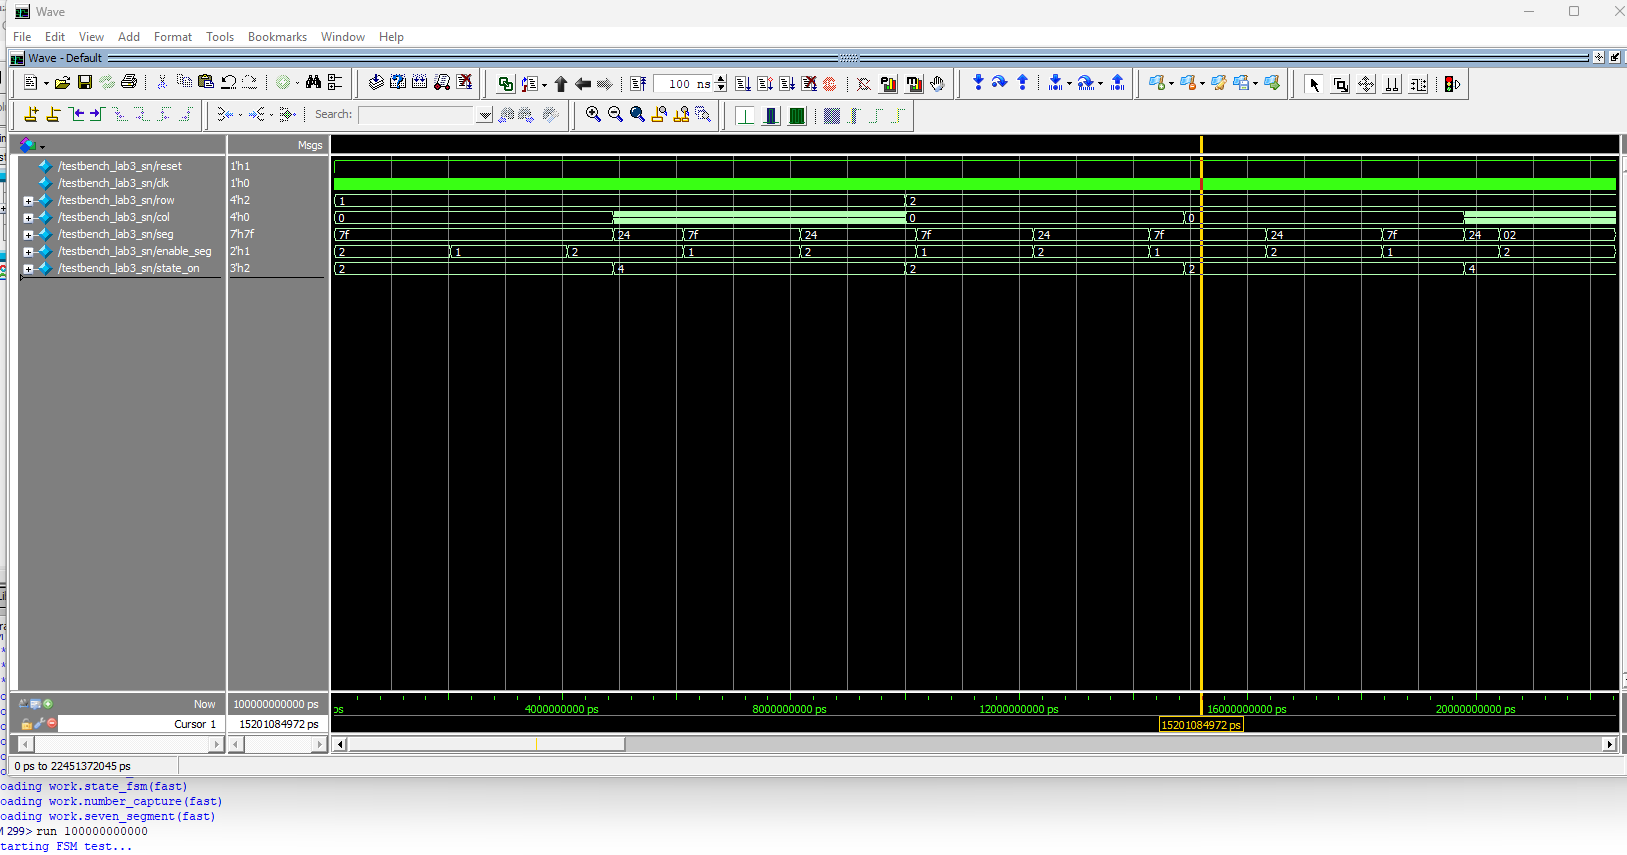Image resolution: width=1627 pixels, height=855 pixels.
Task: Click the Find binoculars icon
Action: 313,83
